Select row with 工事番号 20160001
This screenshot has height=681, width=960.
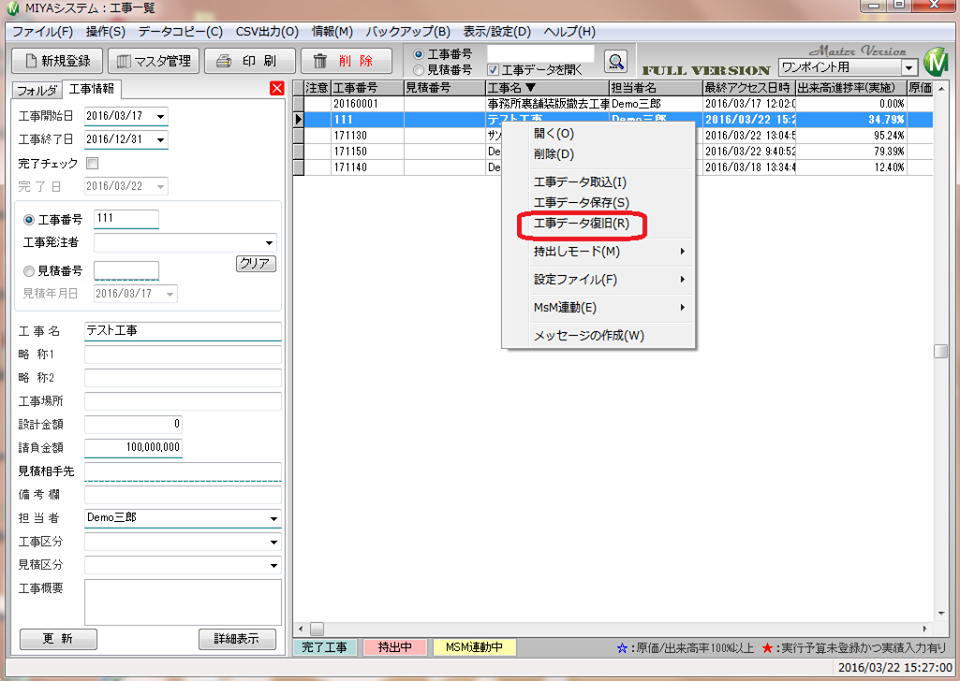coord(613,104)
